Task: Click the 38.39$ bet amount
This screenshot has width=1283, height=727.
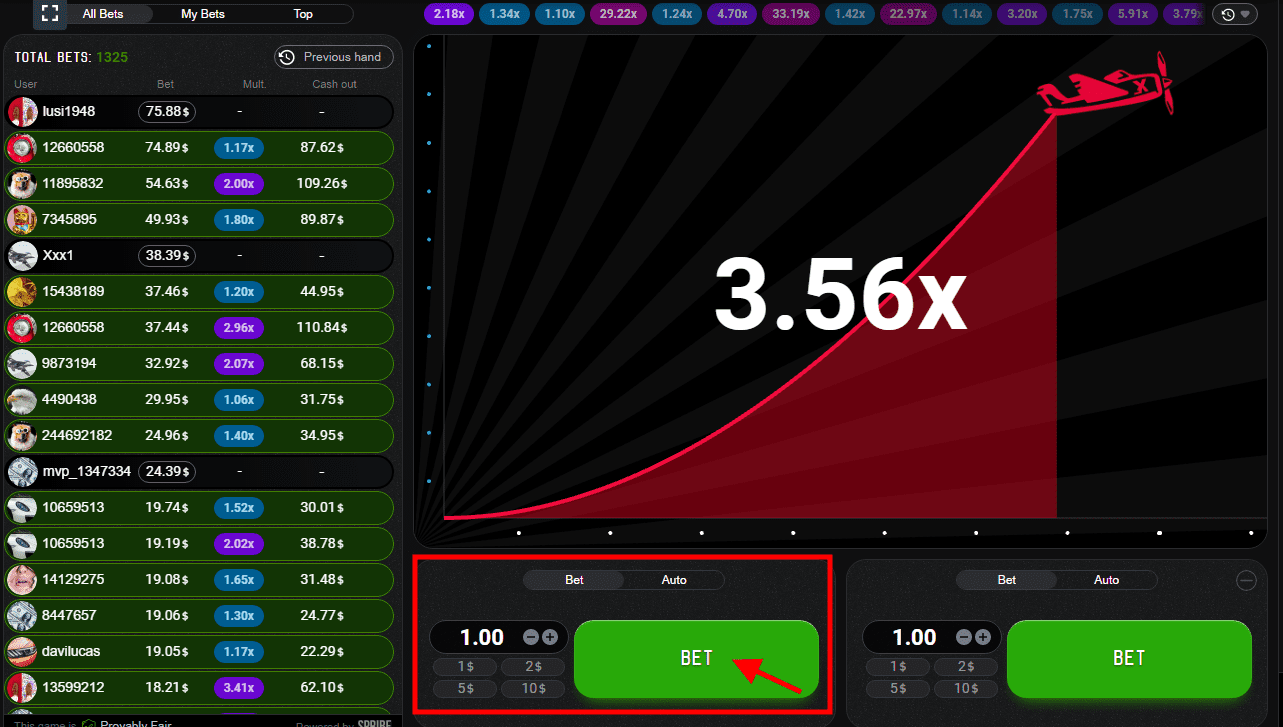Action: pos(167,255)
